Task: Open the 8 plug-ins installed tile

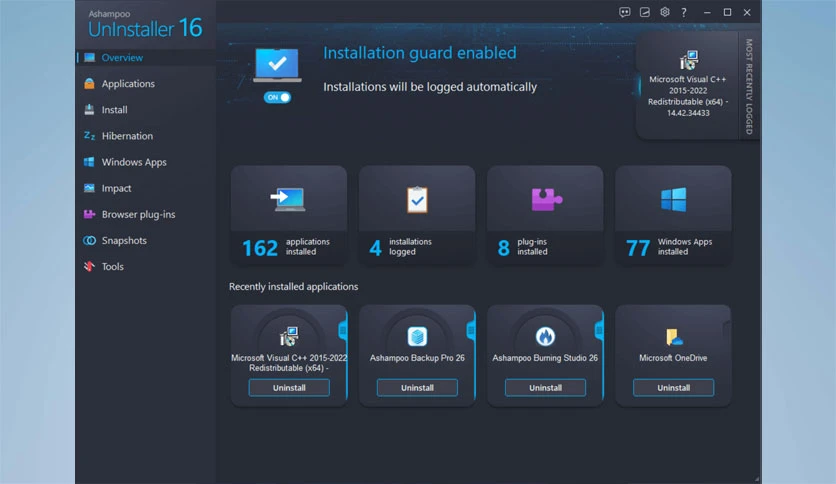Action: coord(545,215)
